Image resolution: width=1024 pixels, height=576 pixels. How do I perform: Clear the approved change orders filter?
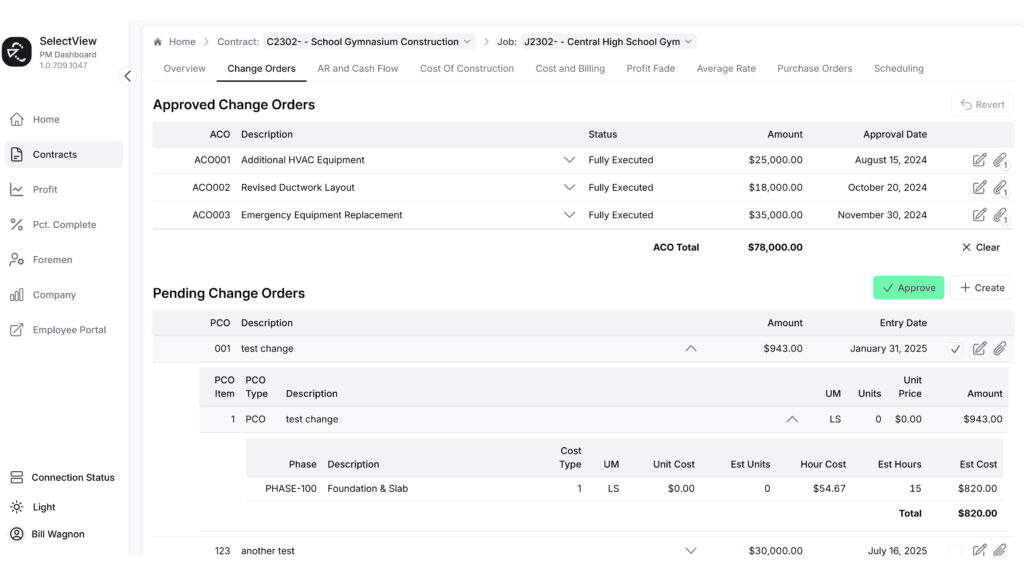[980, 247]
